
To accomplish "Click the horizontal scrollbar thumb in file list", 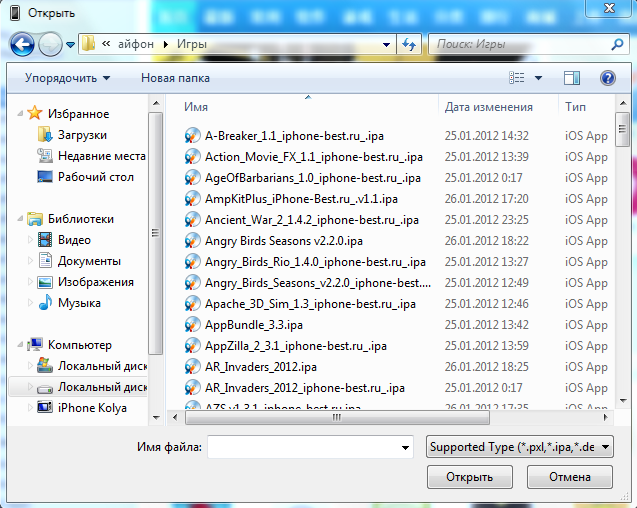I will point(337,417).
